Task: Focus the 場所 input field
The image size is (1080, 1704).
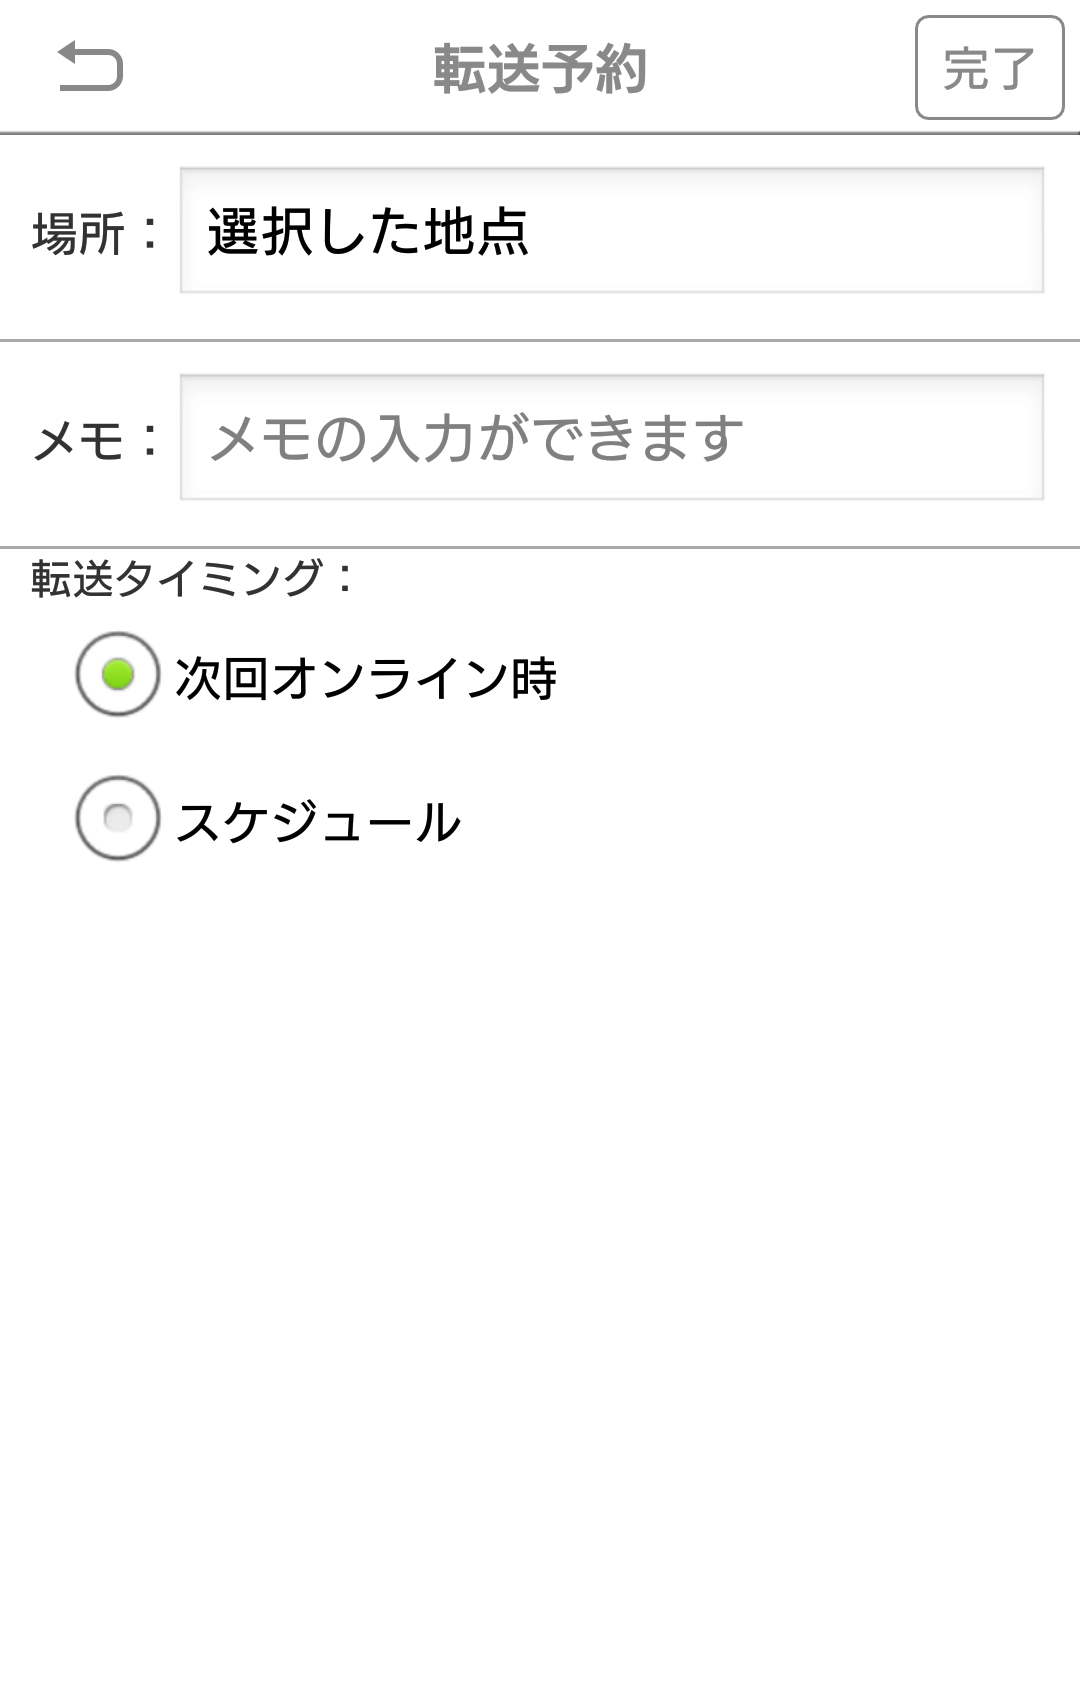Action: (x=611, y=231)
